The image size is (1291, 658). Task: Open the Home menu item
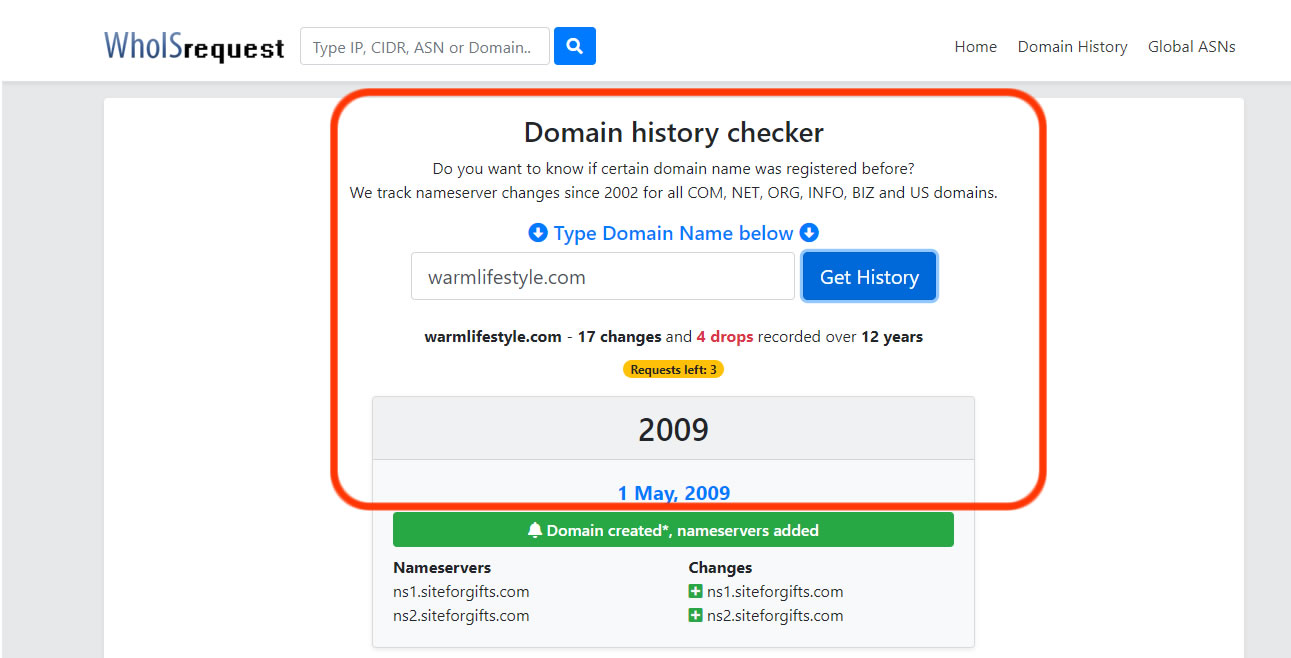(976, 46)
